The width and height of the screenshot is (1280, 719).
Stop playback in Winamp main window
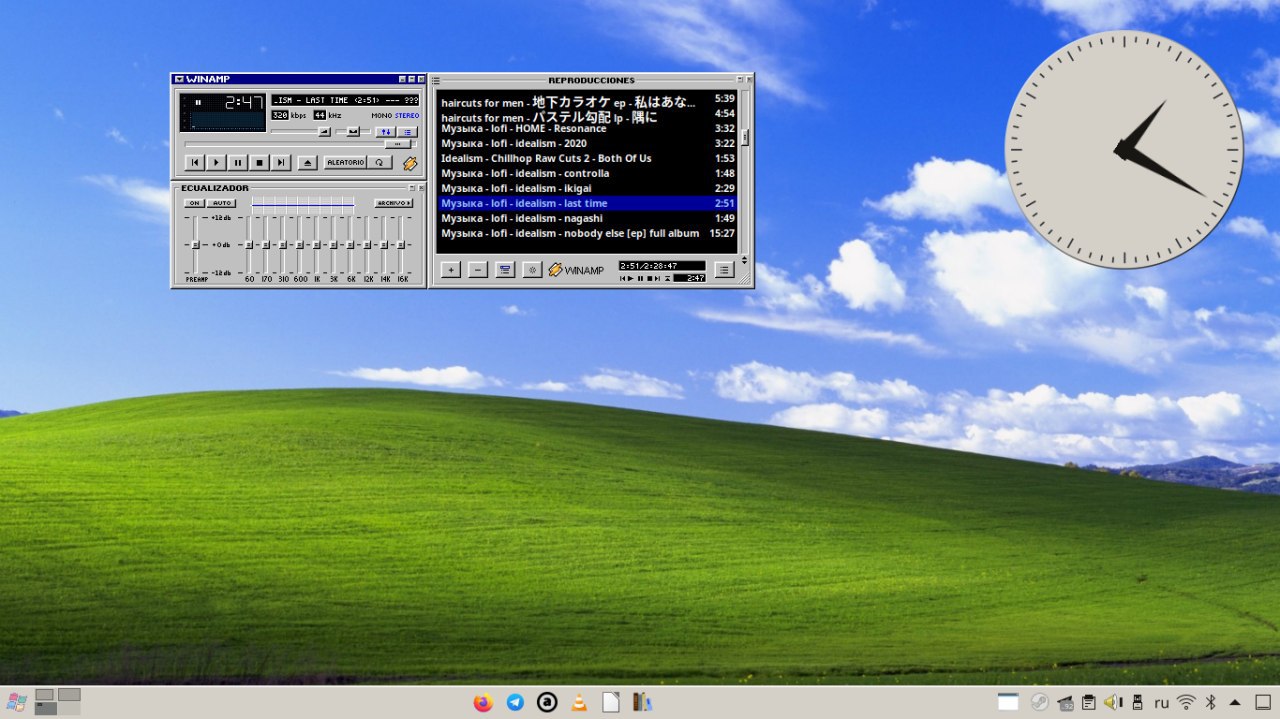click(x=259, y=162)
